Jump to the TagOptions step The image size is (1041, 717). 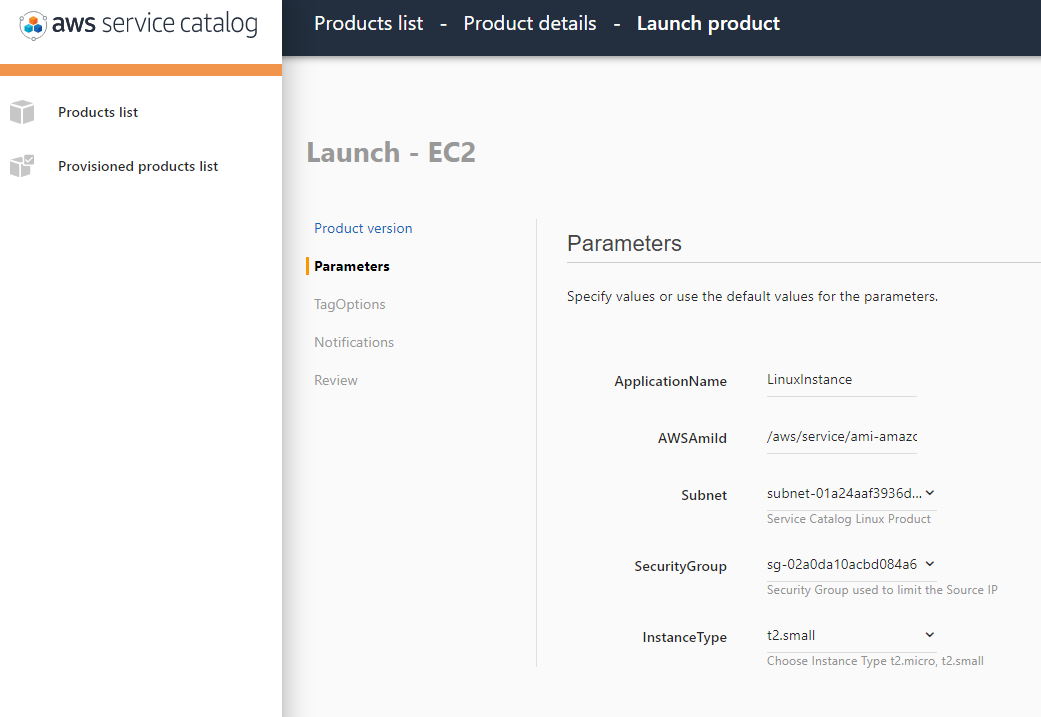point(350,304)
